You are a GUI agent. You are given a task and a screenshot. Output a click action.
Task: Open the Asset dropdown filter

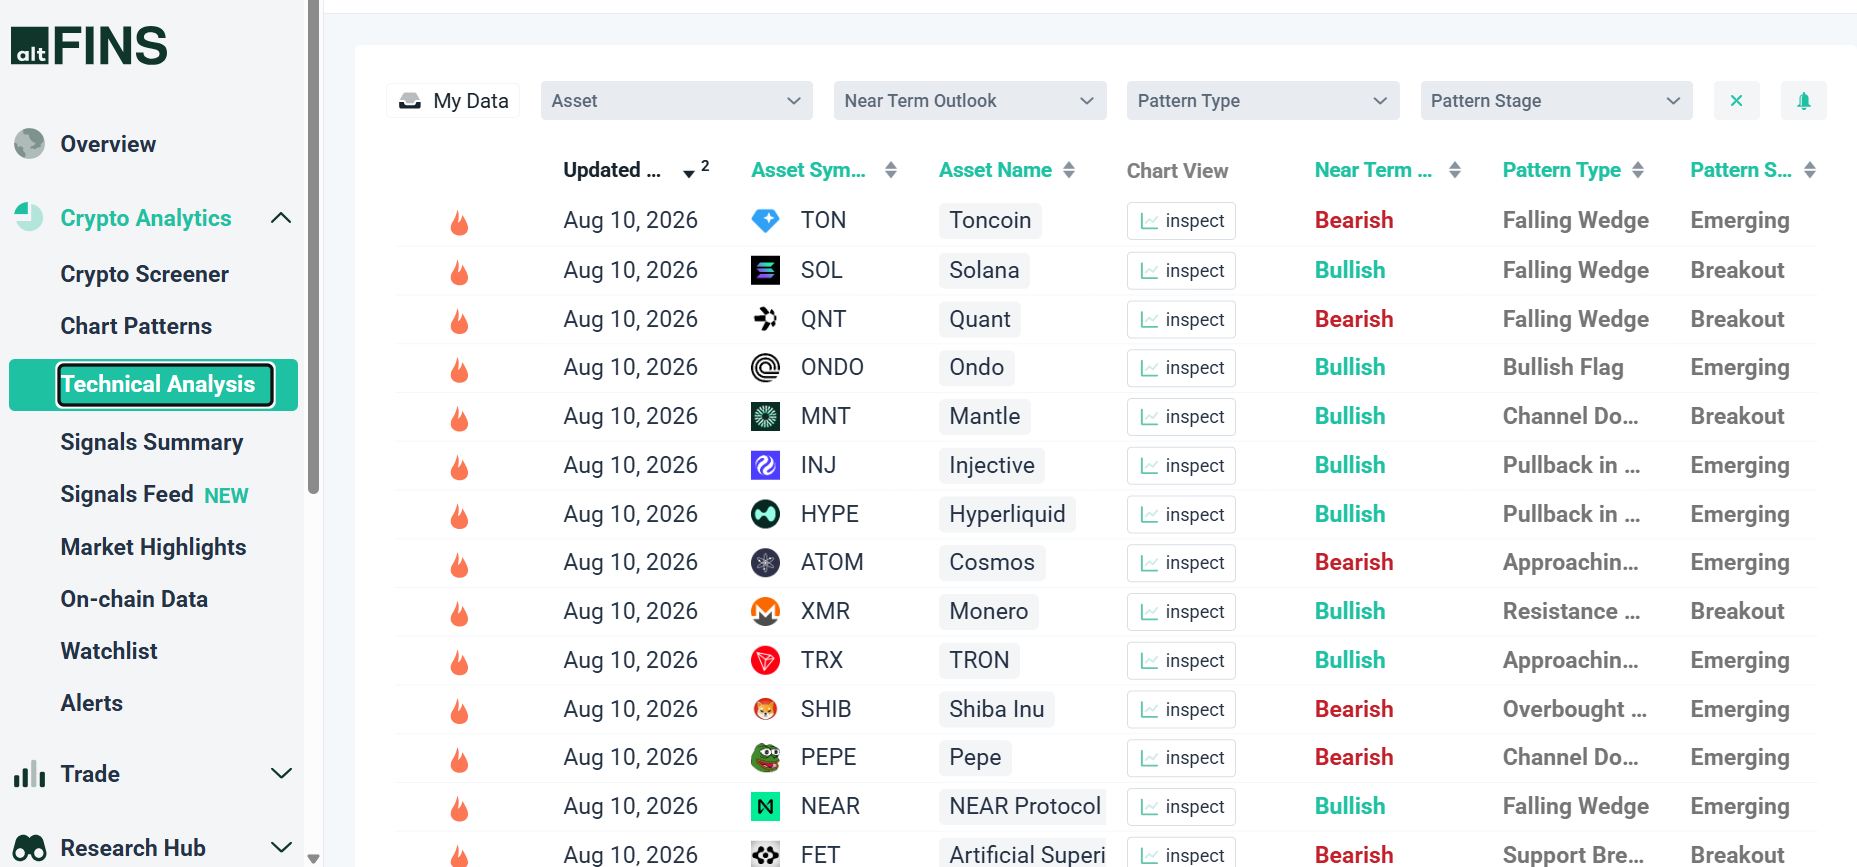click(x=676, y=101)
